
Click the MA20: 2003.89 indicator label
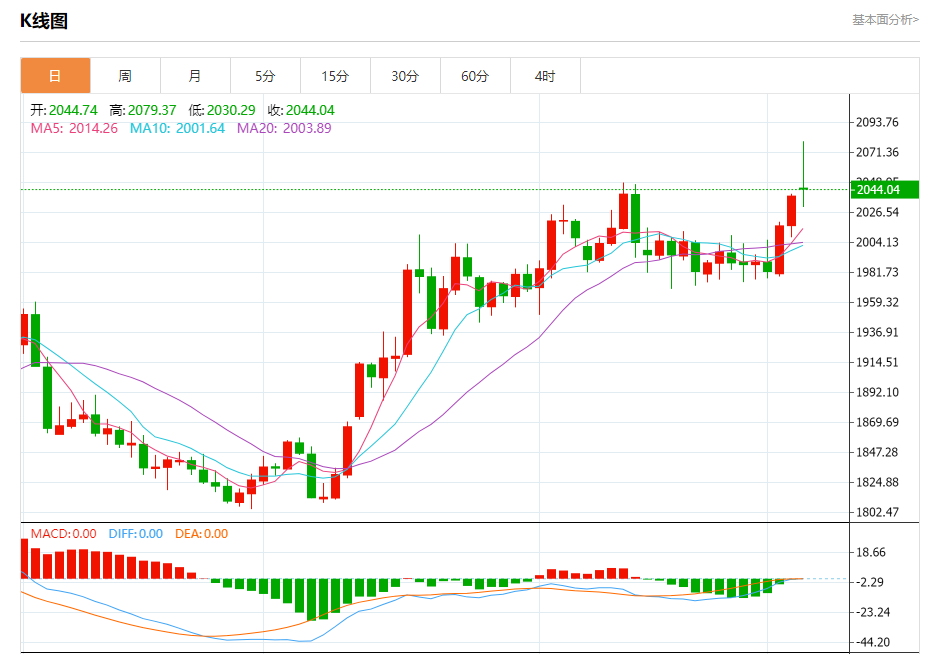(x=284, y=128)
